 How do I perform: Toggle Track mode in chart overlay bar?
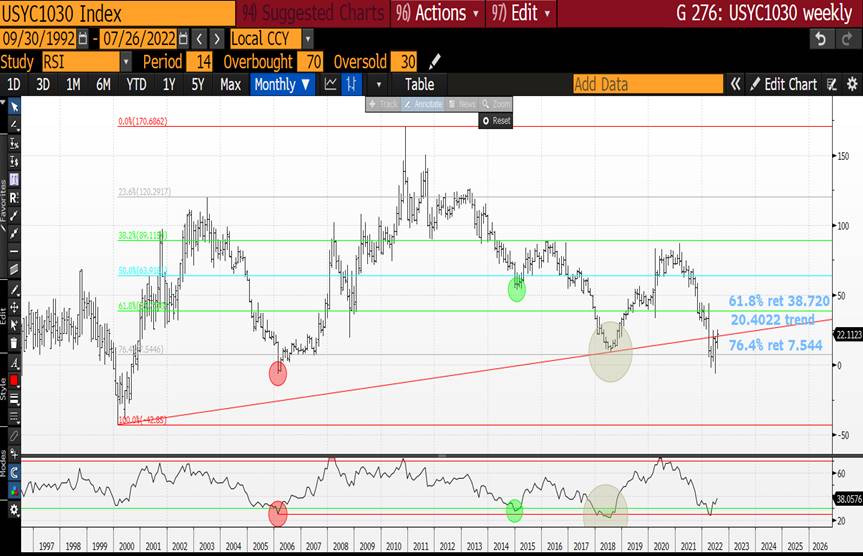coord(383,104)
